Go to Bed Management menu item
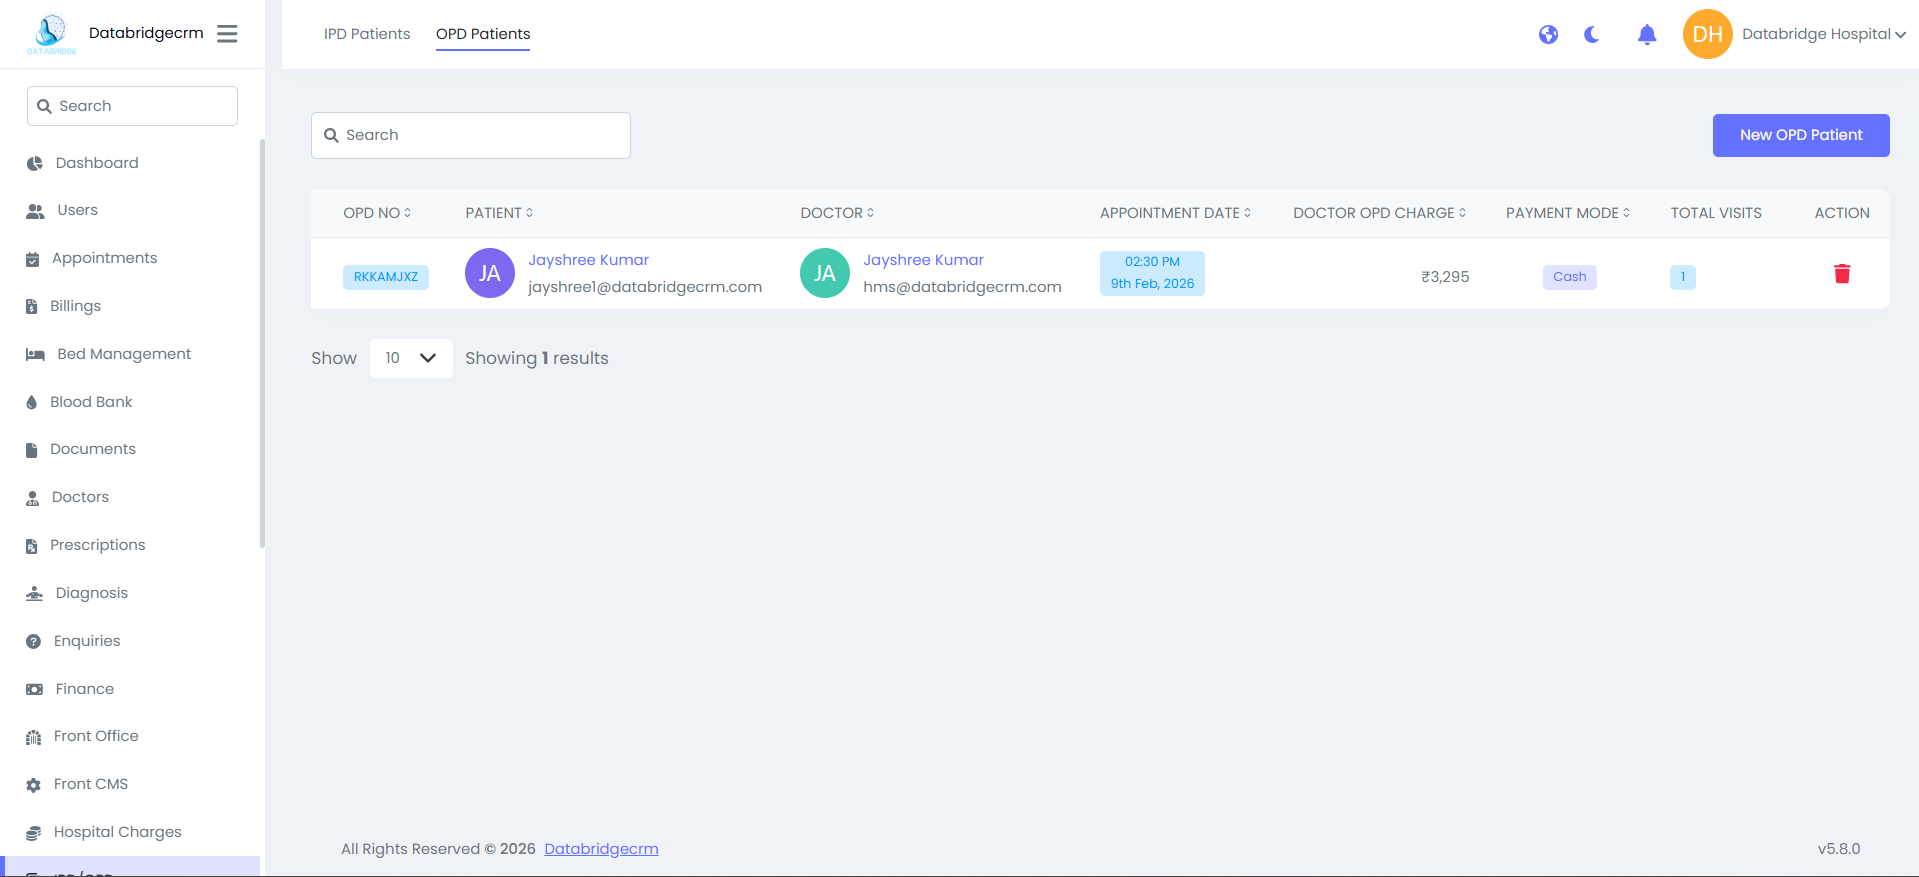 click(124, 354)
